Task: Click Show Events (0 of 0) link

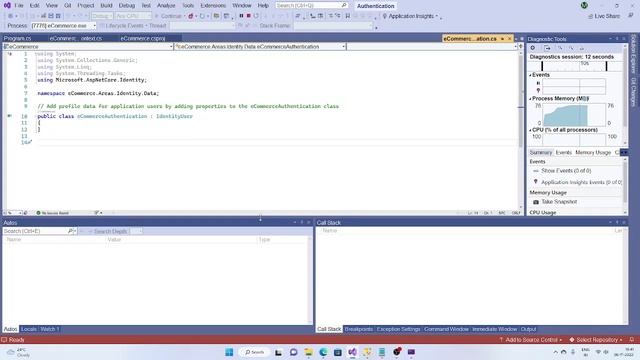Action: point(566,171)
